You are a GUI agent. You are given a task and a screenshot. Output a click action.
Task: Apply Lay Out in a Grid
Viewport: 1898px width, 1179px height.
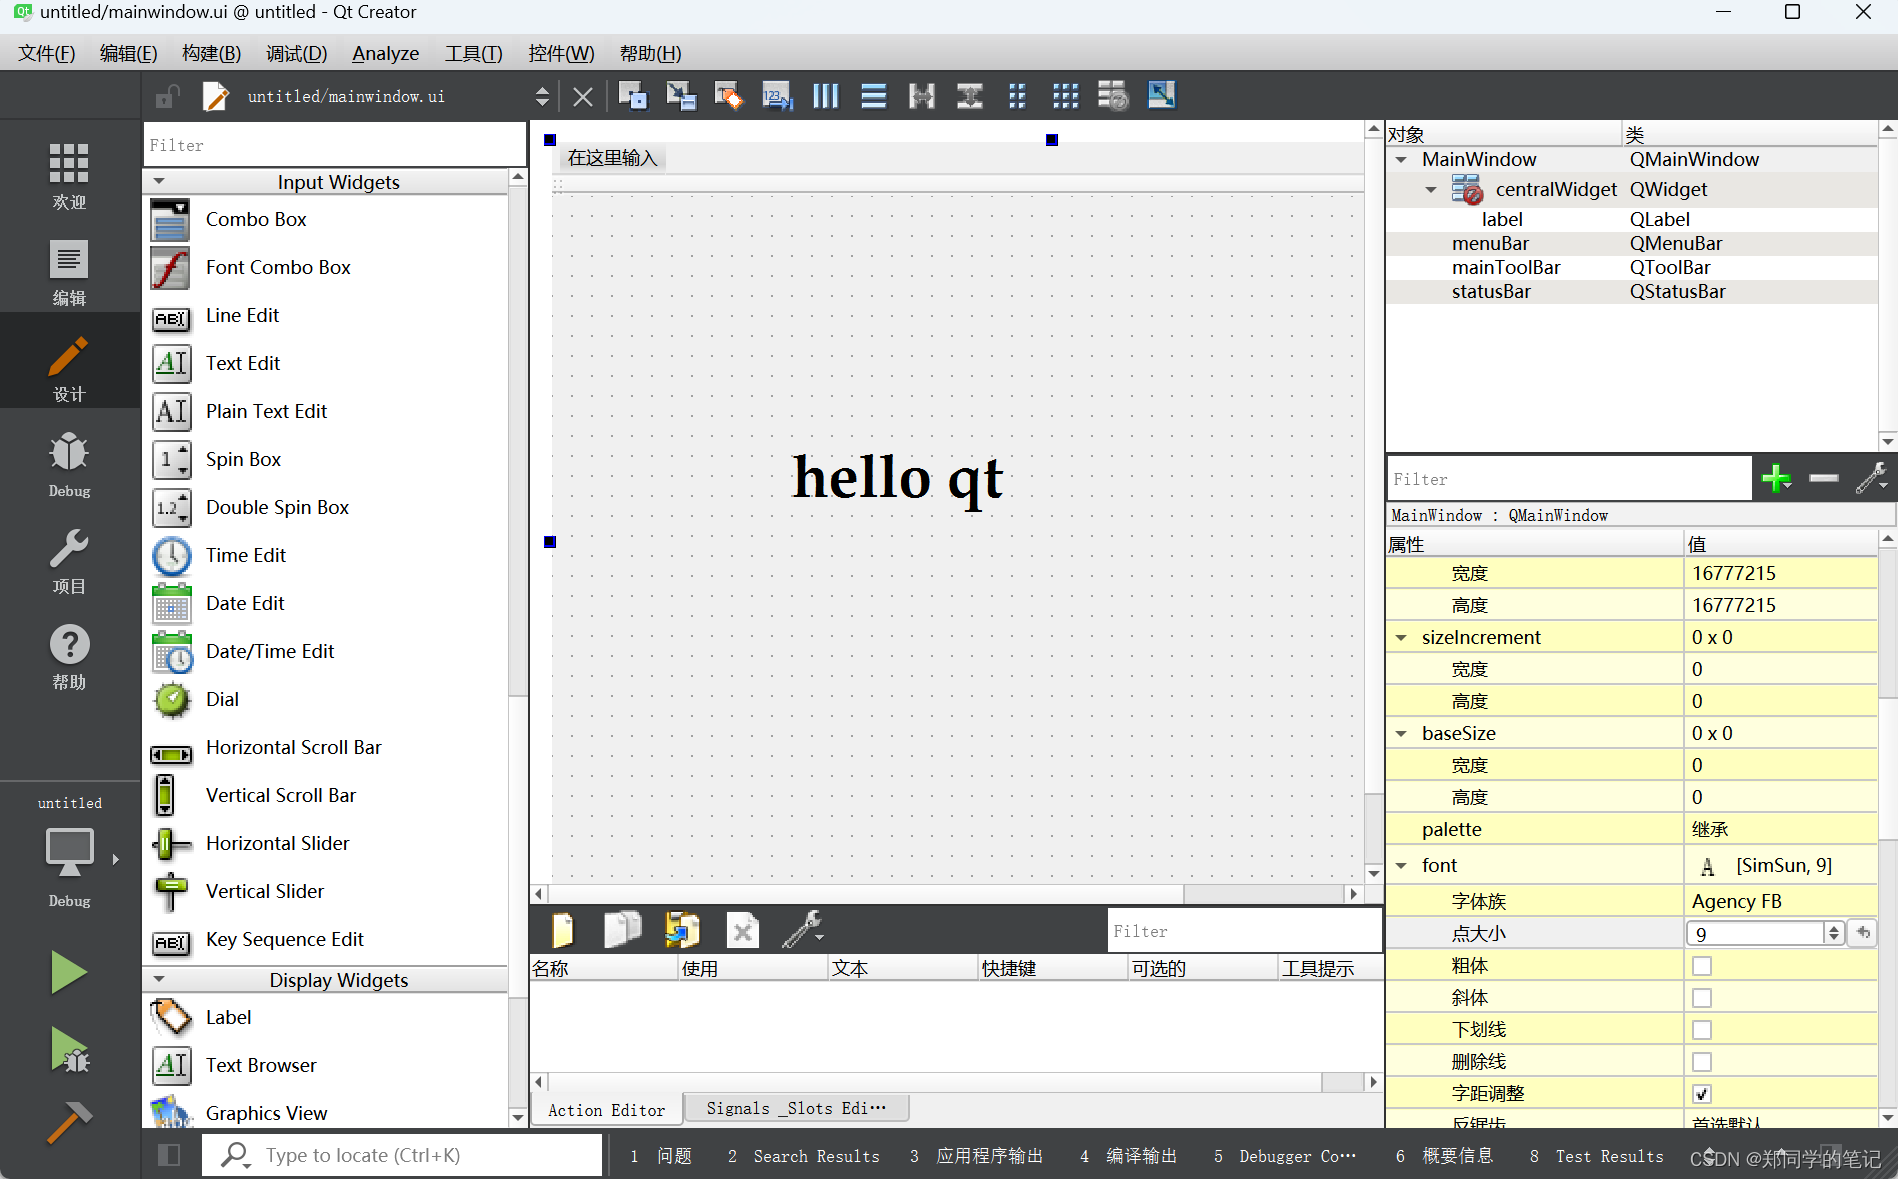point(1065,96)
